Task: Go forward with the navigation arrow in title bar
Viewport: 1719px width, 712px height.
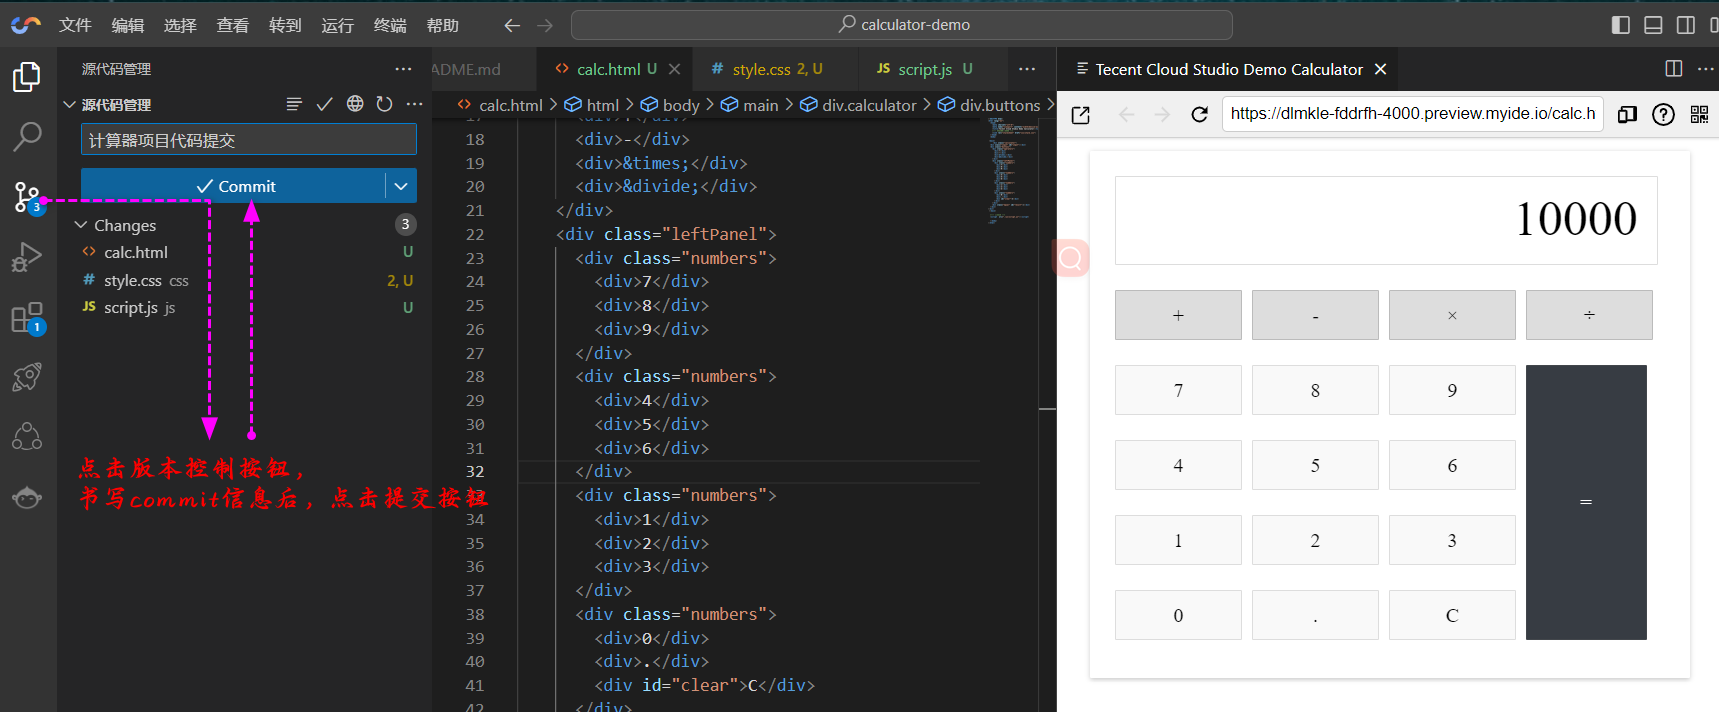Action: tap(545, 25)
